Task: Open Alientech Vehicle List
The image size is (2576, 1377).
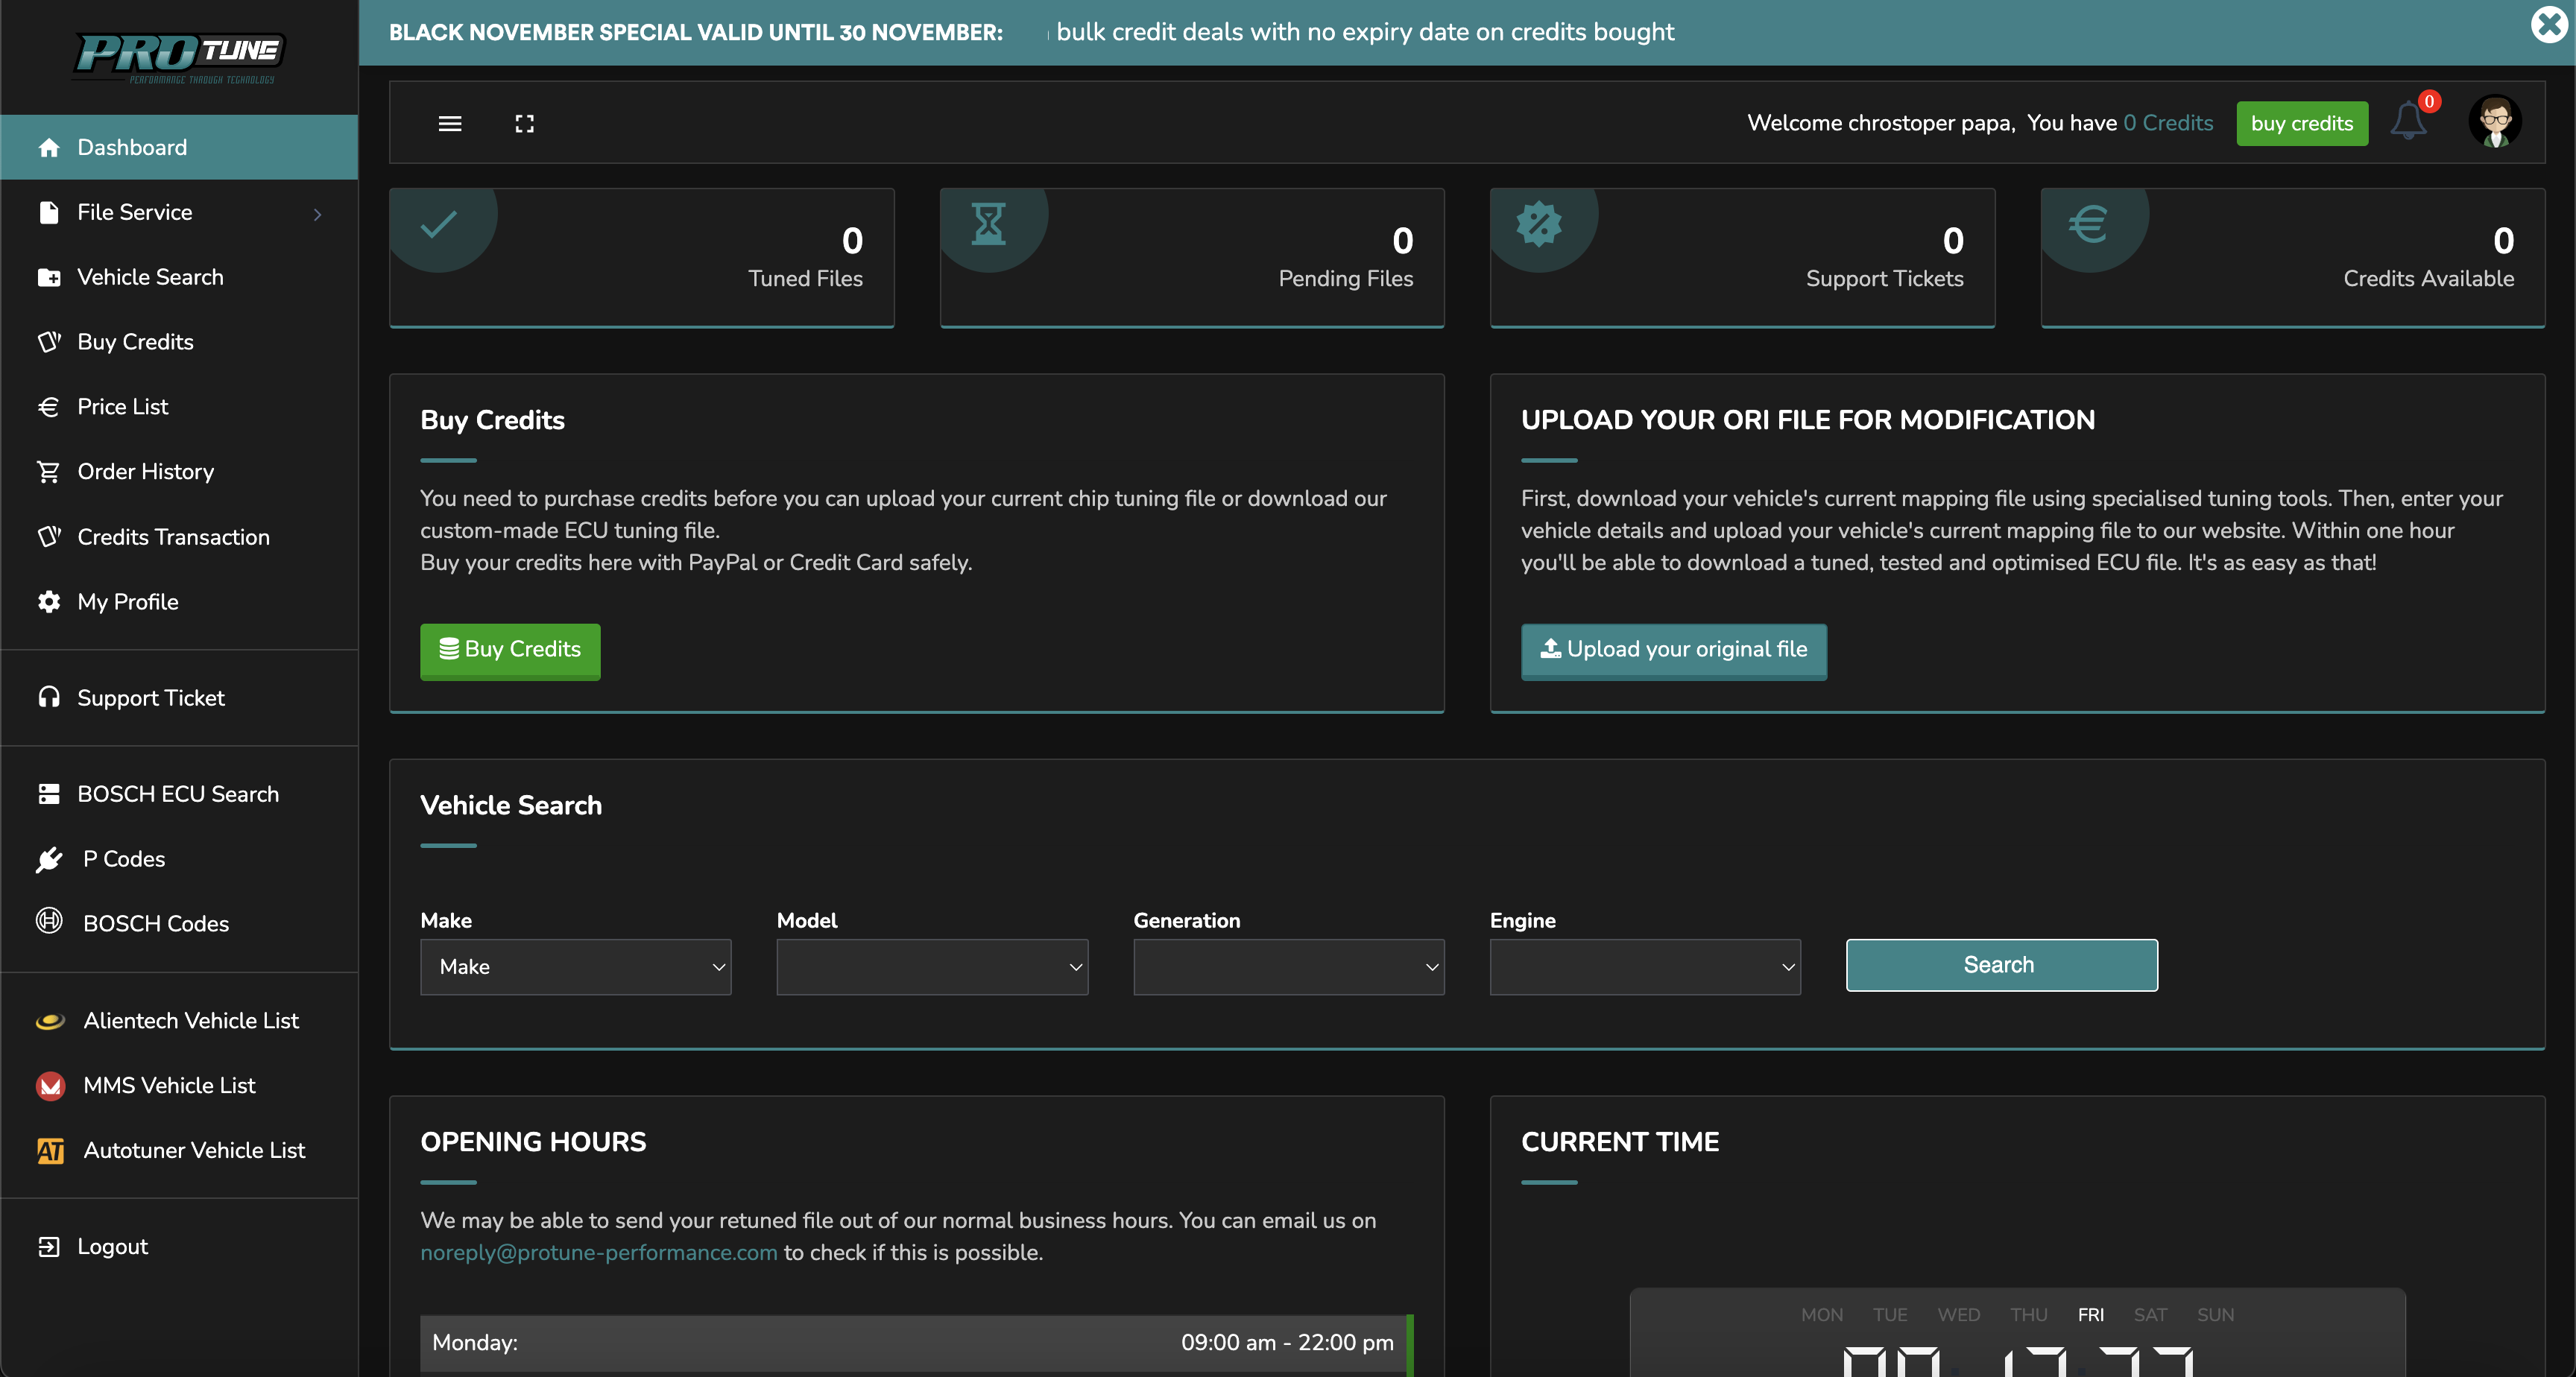Action: pos(180,1021)
